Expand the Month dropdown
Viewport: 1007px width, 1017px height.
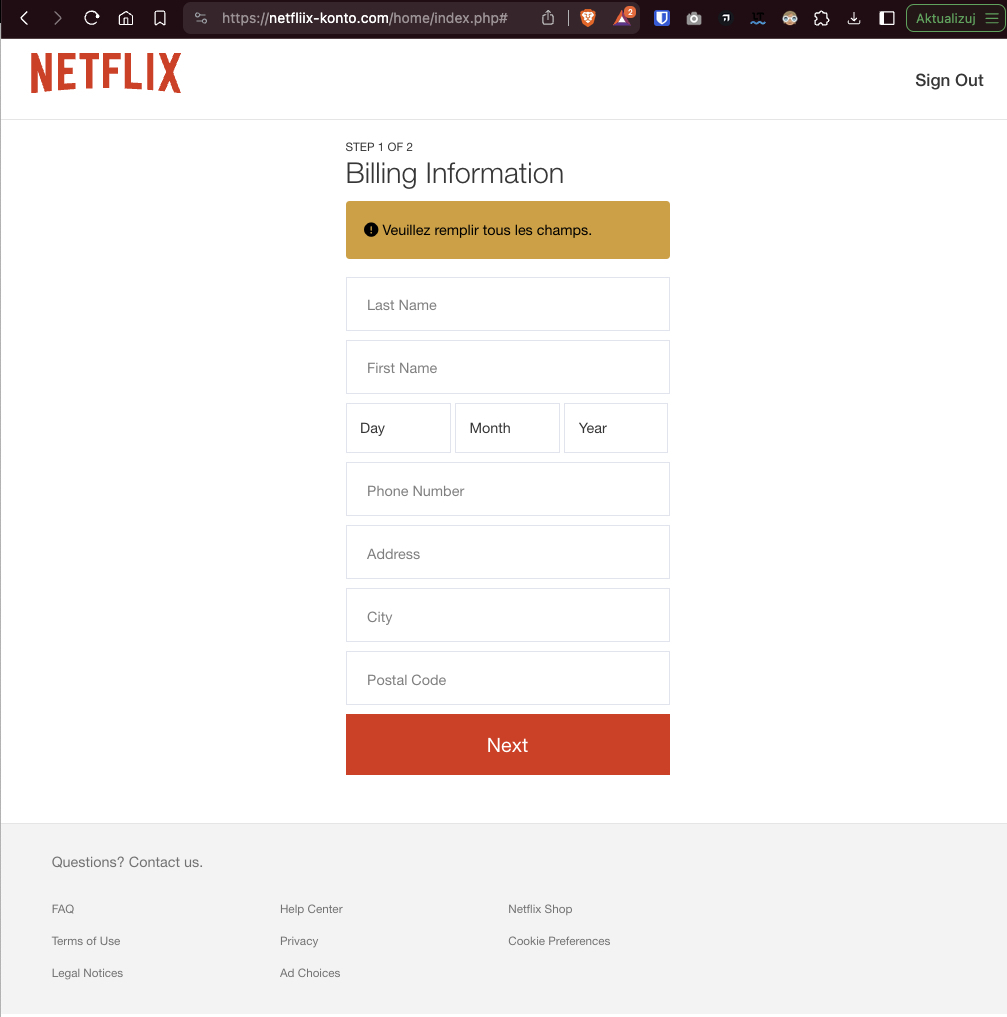tap(507, 428)
